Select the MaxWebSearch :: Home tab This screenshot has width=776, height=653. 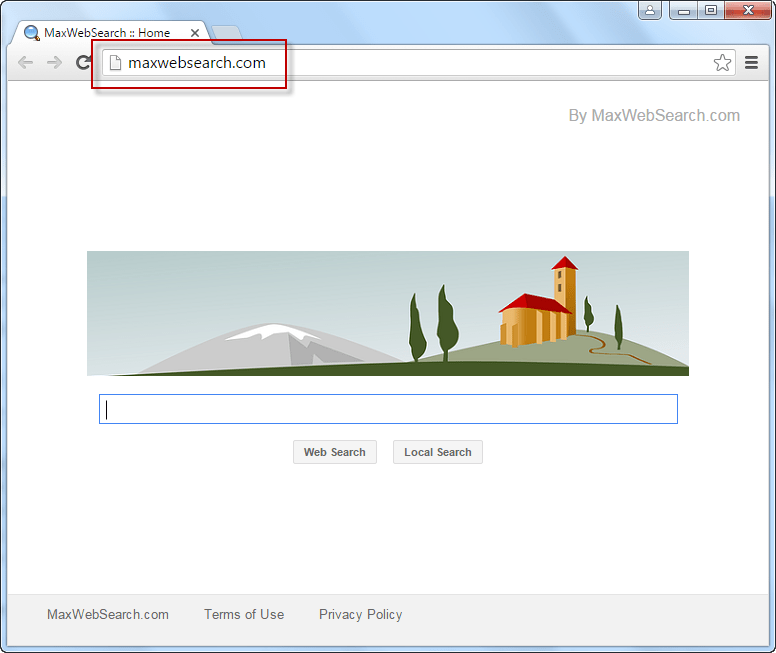(x=109, y=33)
